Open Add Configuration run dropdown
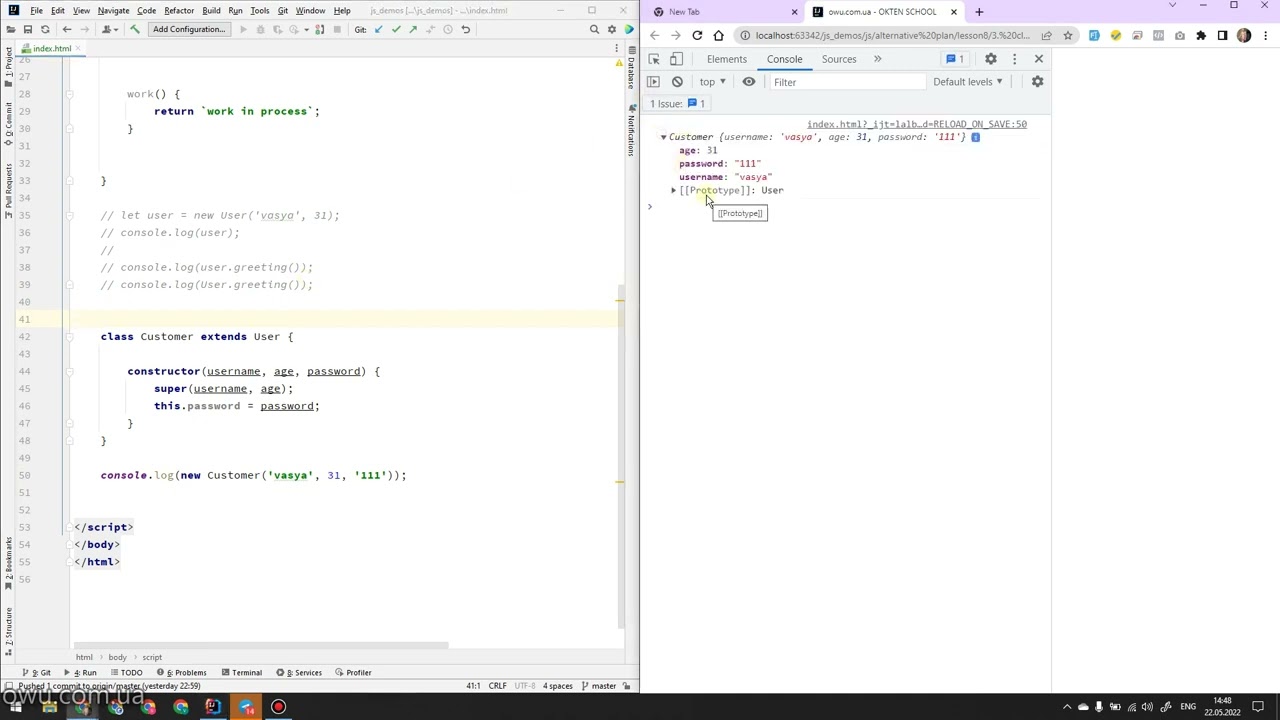The height and width of the screenshot is (720, 1280). (x=189, y=29)
